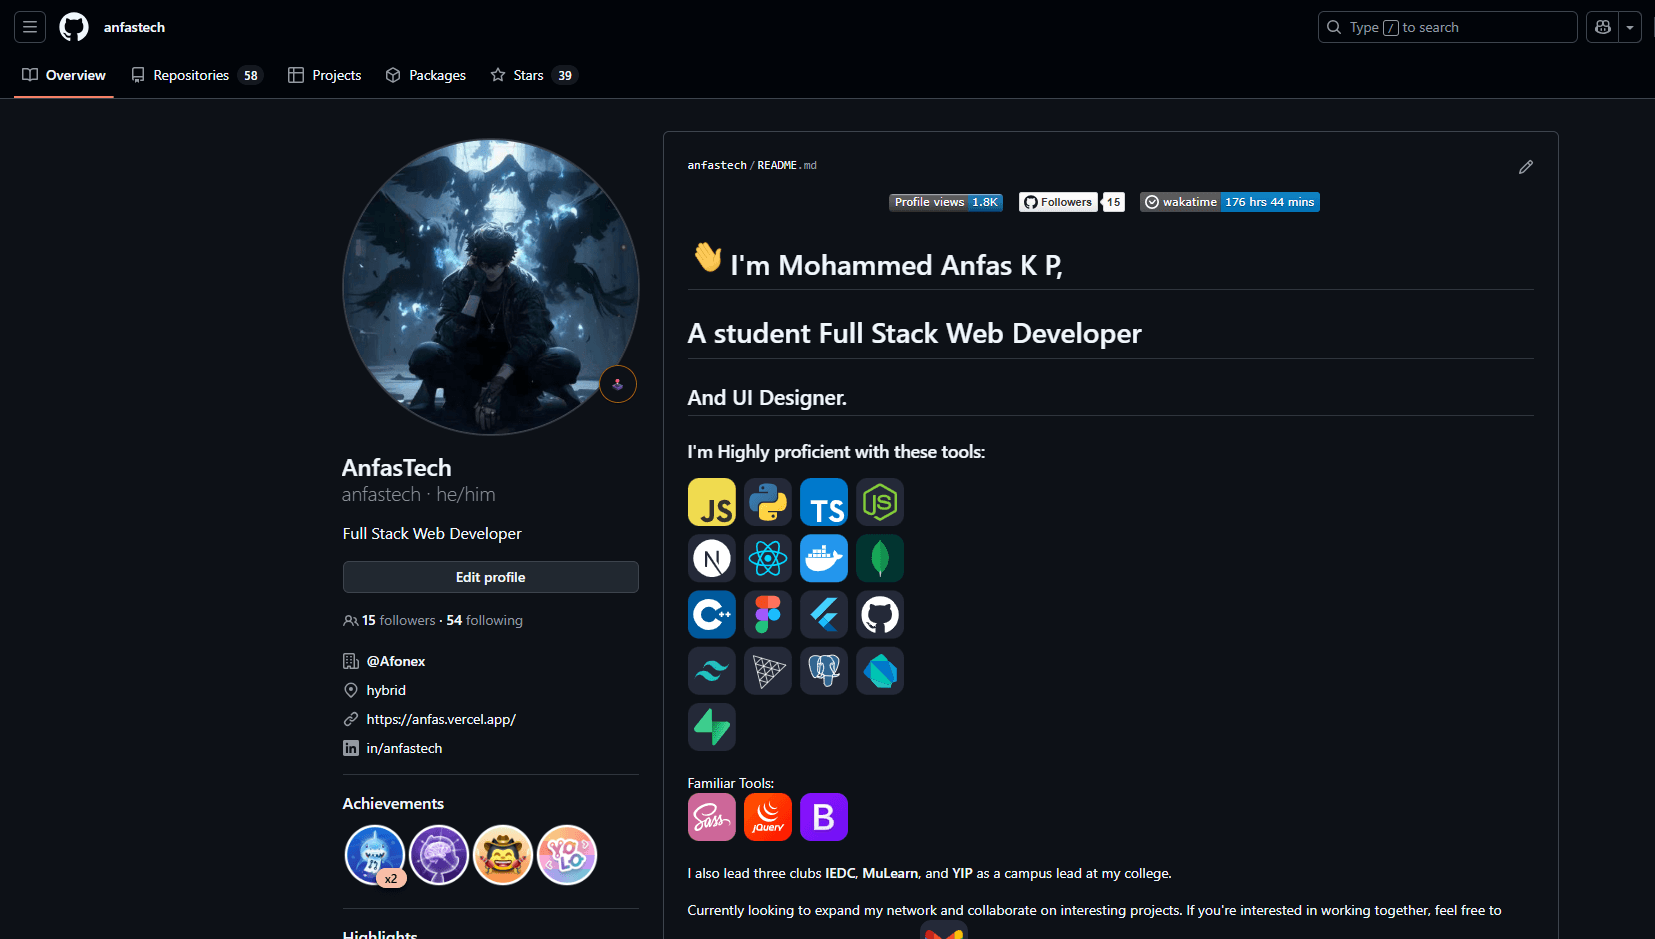The width and height of the screenshot is (1655, 939).
Task: Edit README with the pencil icon
Action: click(1526, 167)
